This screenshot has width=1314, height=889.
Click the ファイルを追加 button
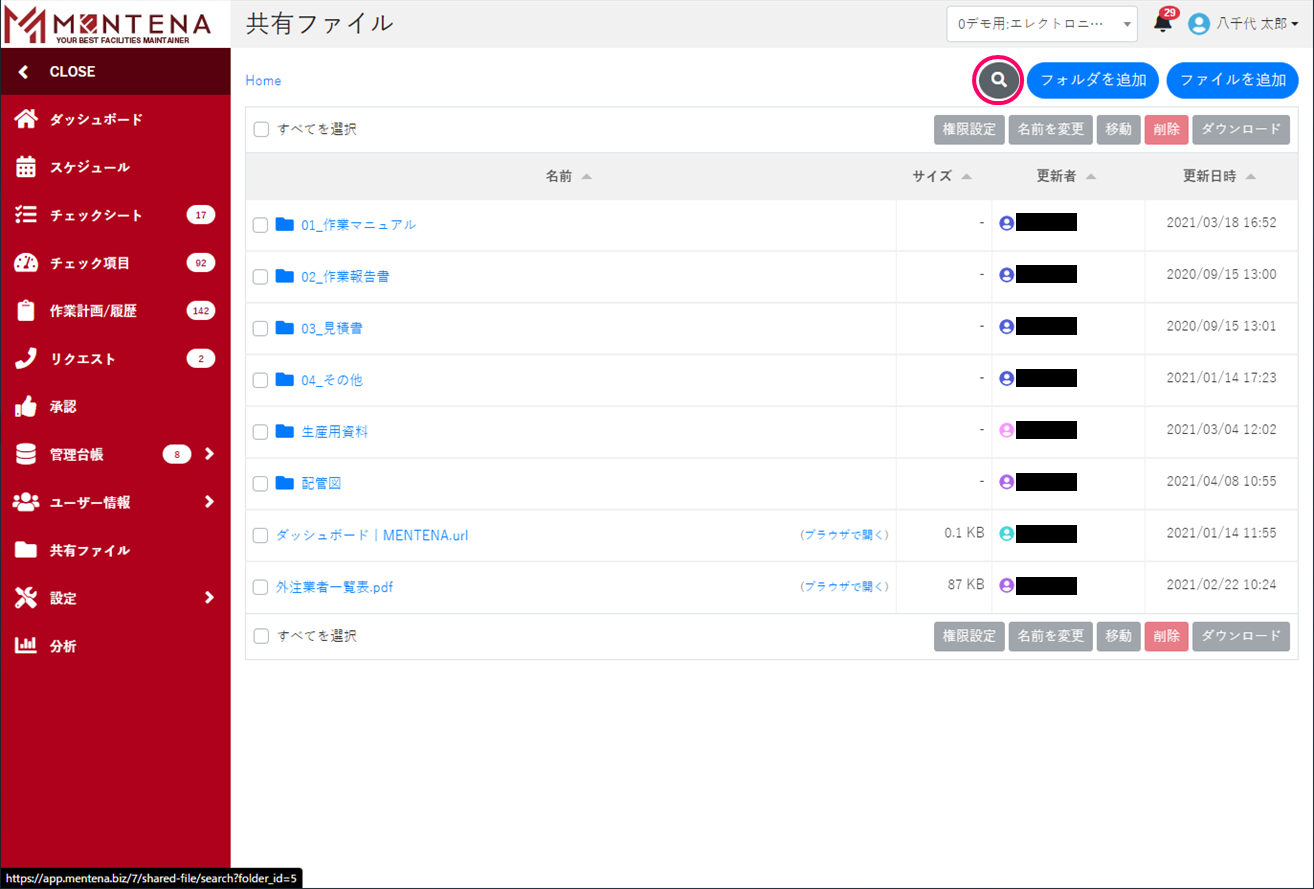1232,80
